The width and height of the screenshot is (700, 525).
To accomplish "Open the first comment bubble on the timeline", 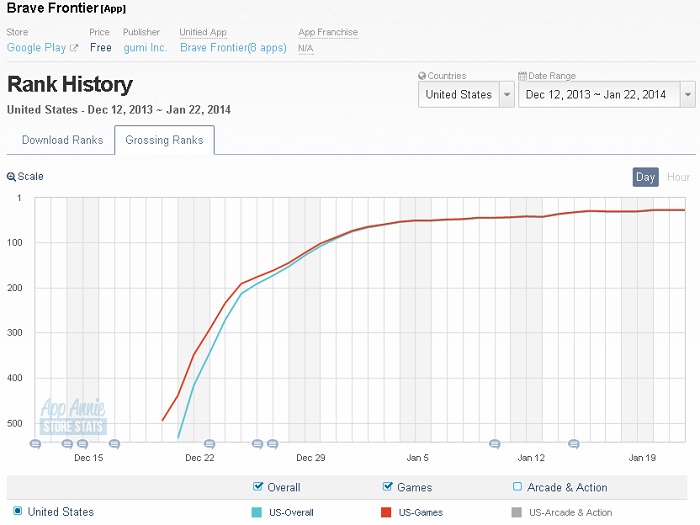I will (x=35, y=444).
